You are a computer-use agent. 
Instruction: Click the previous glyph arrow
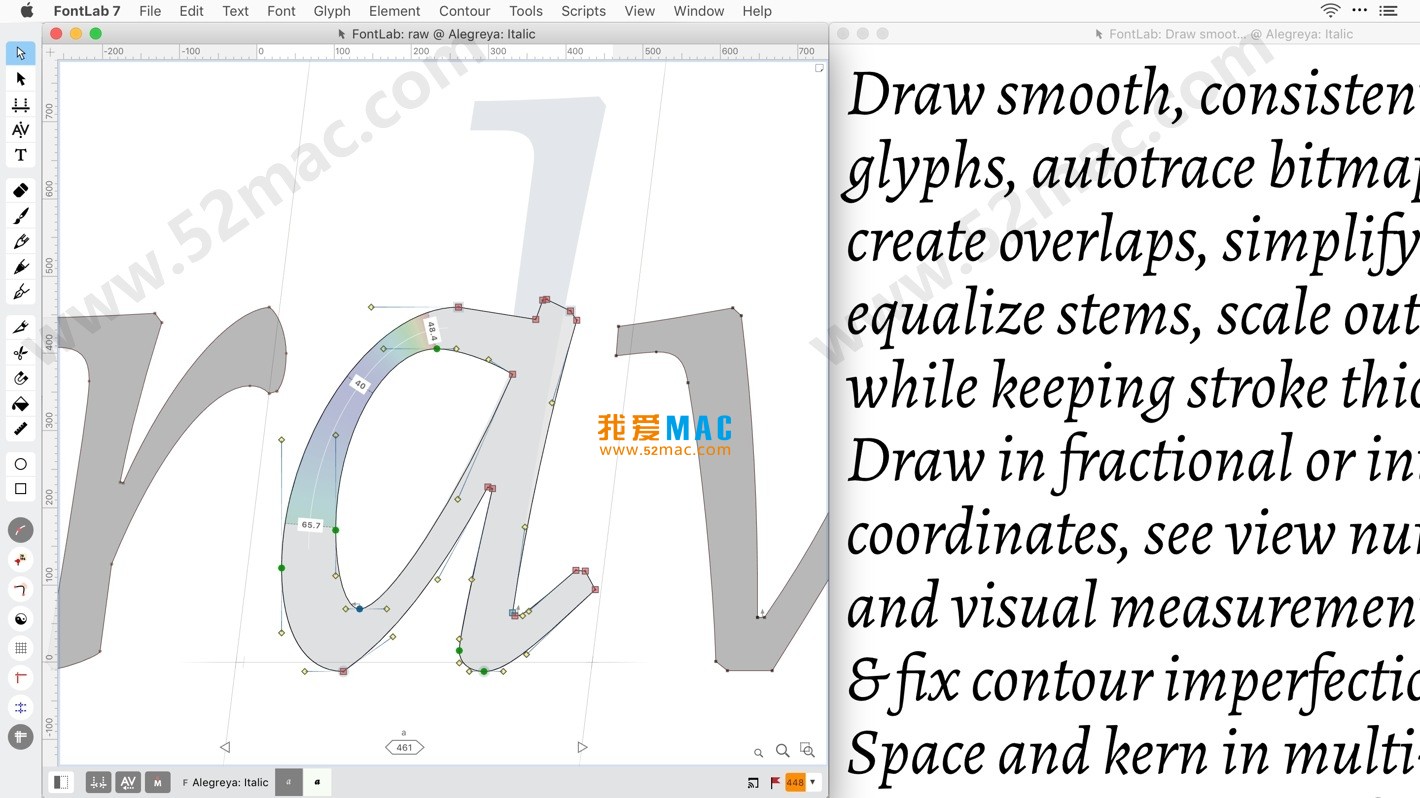coord(224,746)
